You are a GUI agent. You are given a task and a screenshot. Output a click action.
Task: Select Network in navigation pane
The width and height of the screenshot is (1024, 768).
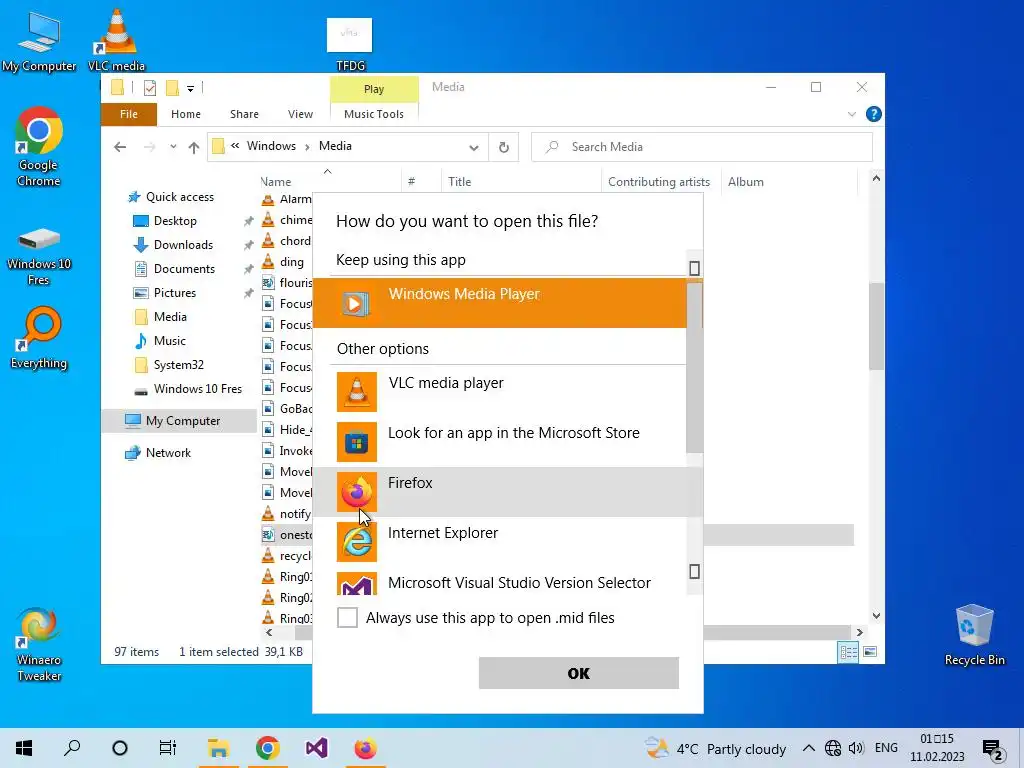tap(168, 453)
